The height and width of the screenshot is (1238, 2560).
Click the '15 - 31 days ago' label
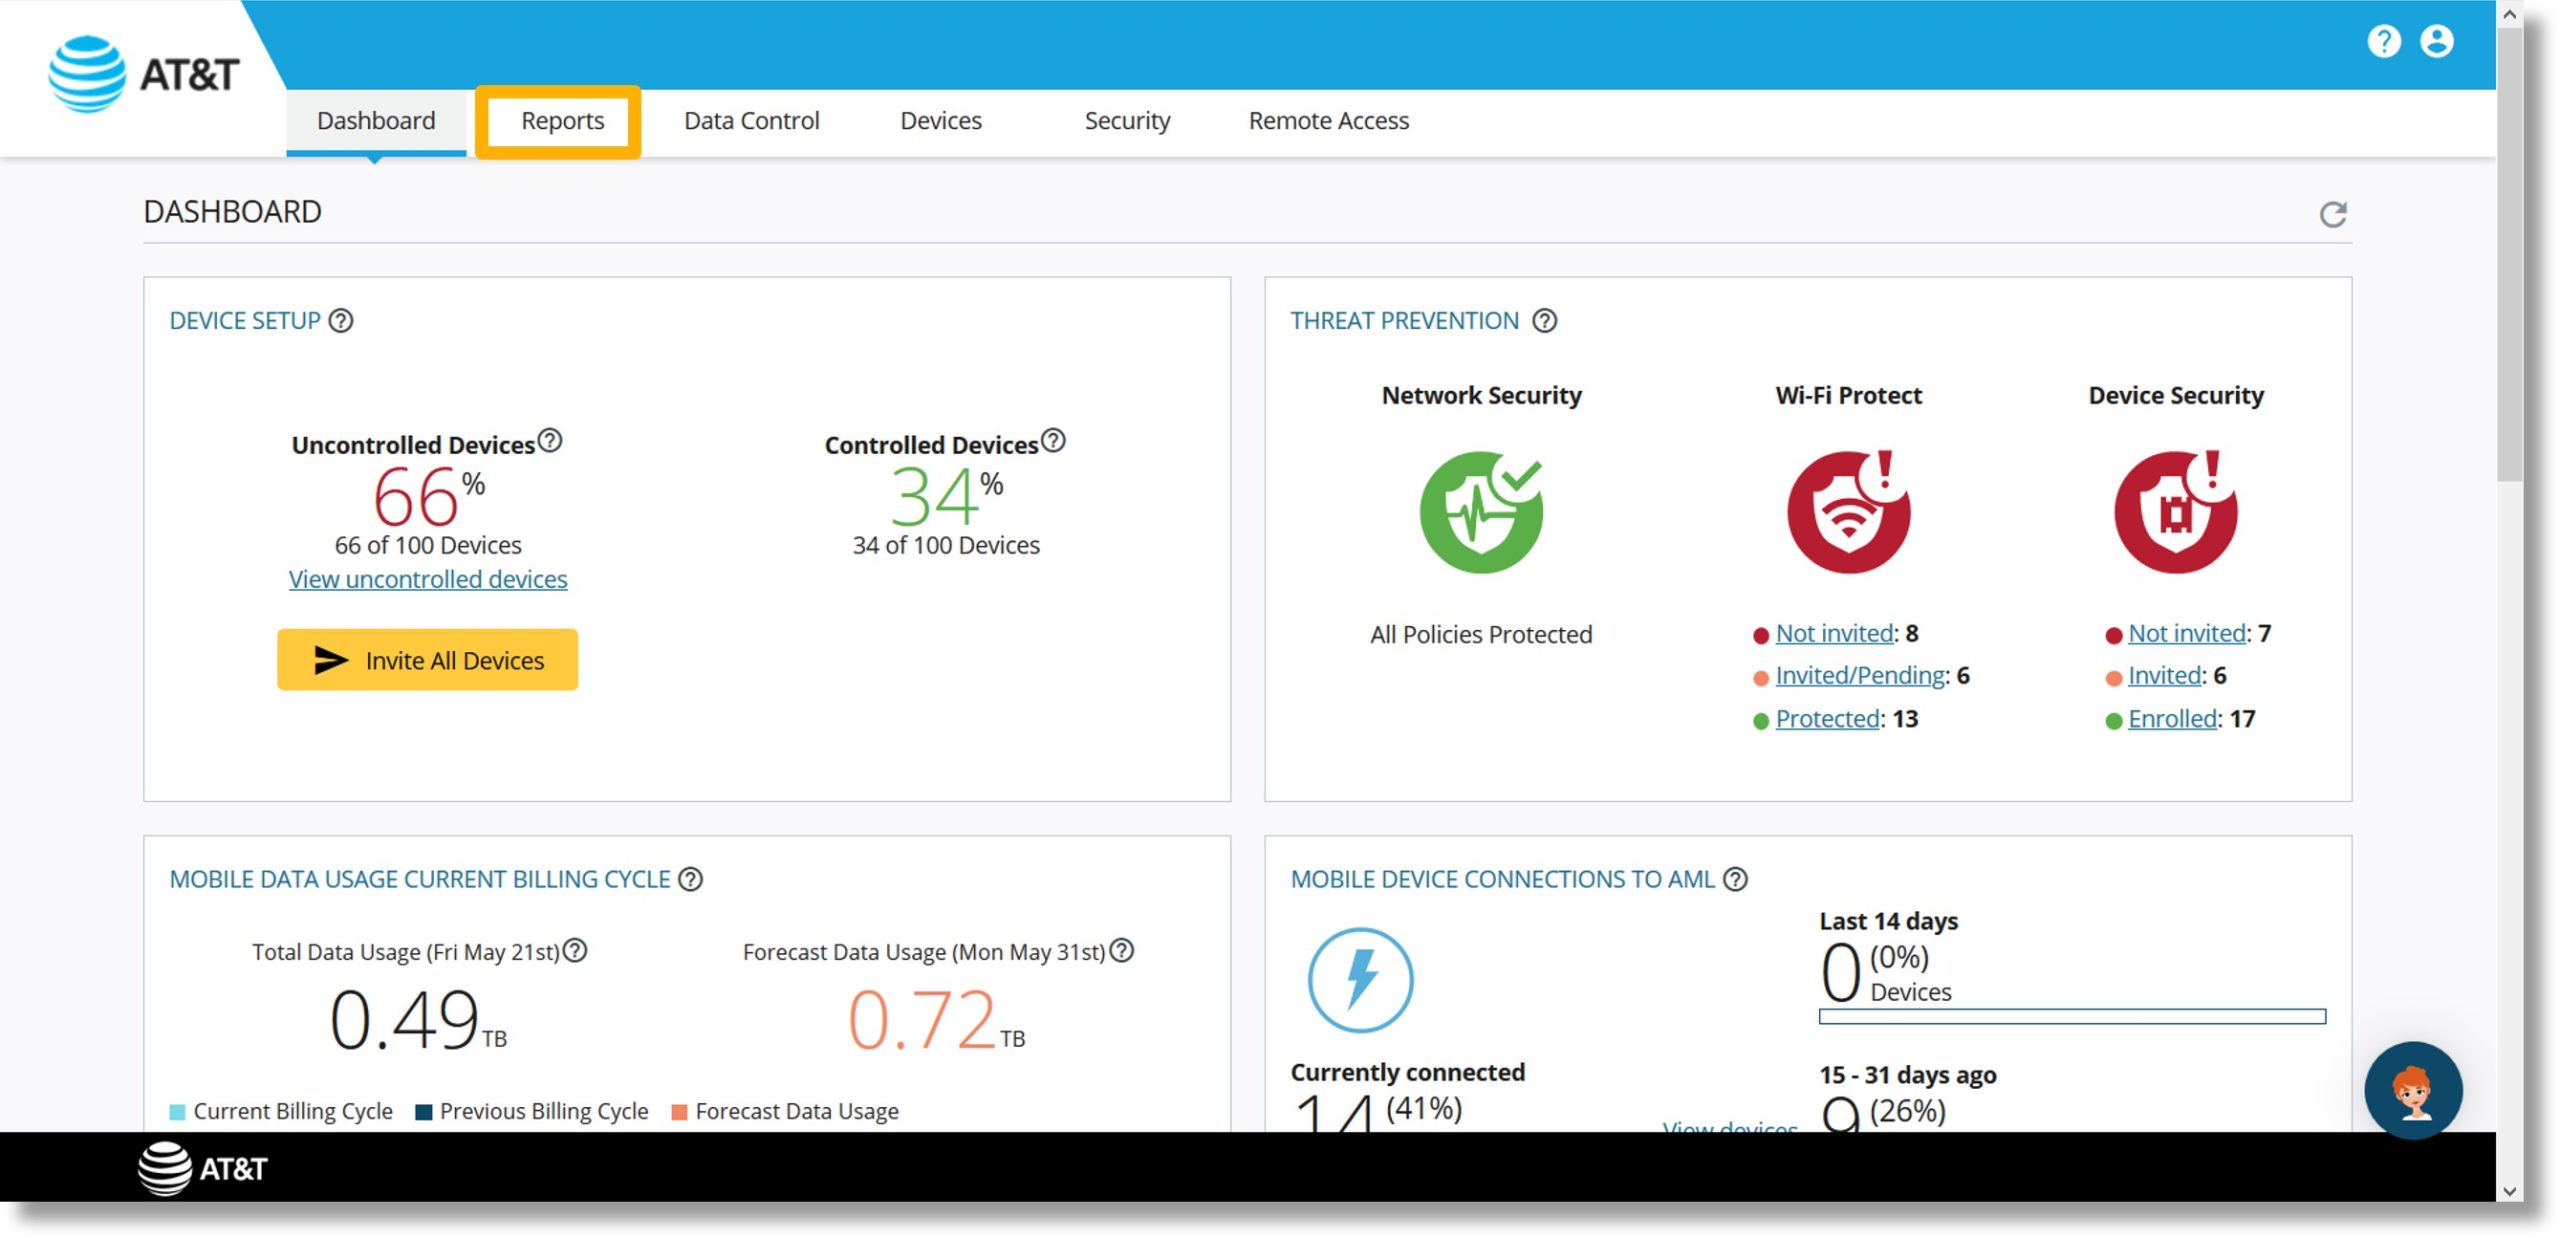pyautogui.click(x=1907, y=1075)
